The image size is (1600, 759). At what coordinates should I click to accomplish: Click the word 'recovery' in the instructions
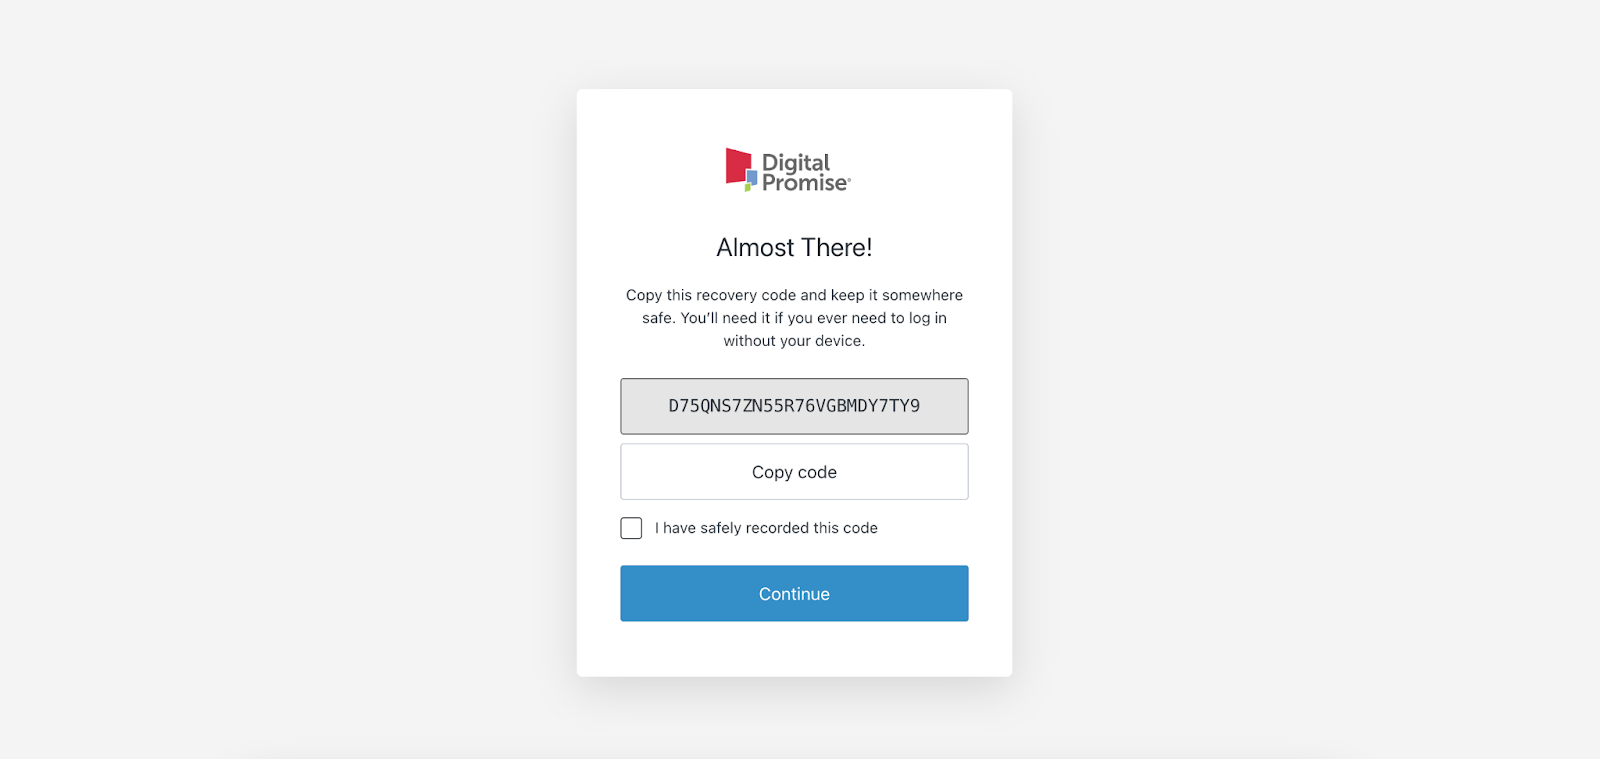point(726,295)
